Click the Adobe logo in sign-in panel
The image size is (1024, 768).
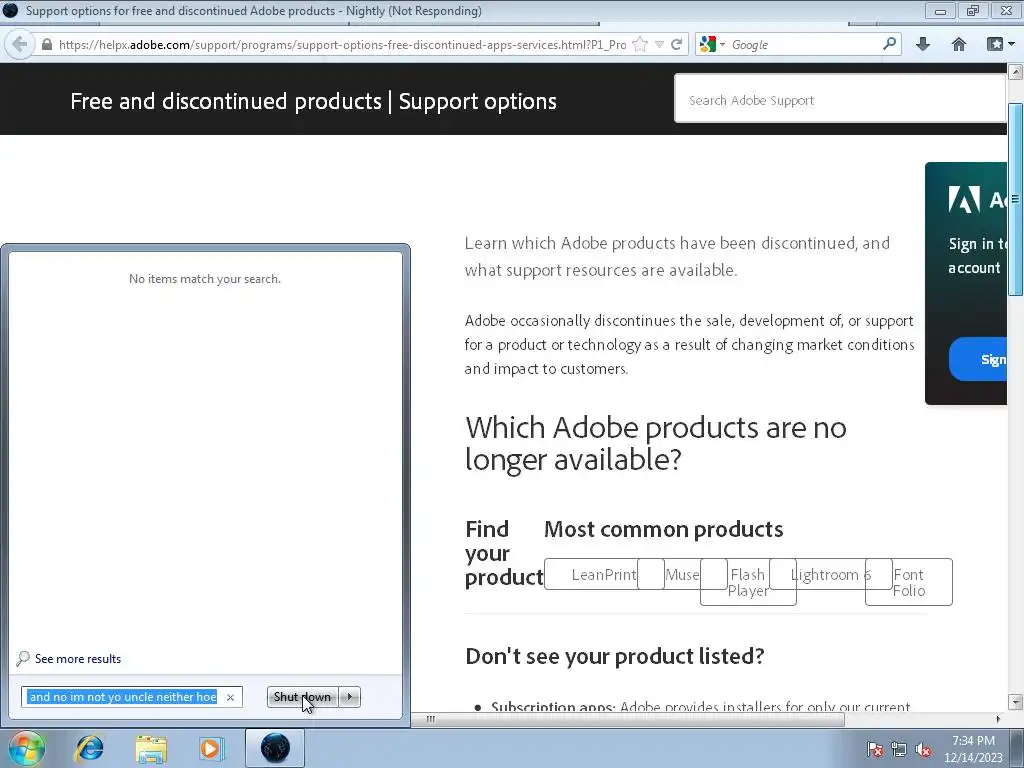964,199
